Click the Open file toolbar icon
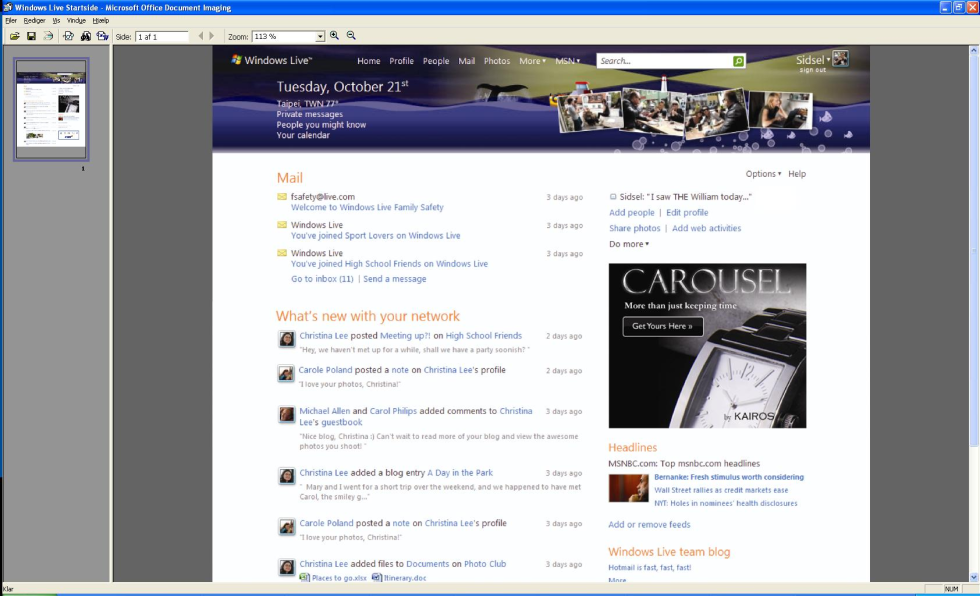The width and height of the screenshot is (980, 596). coord(15,36)
